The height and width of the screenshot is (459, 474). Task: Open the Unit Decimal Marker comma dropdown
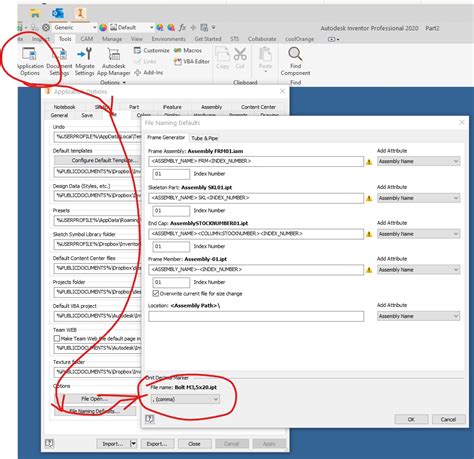(185, 399)
